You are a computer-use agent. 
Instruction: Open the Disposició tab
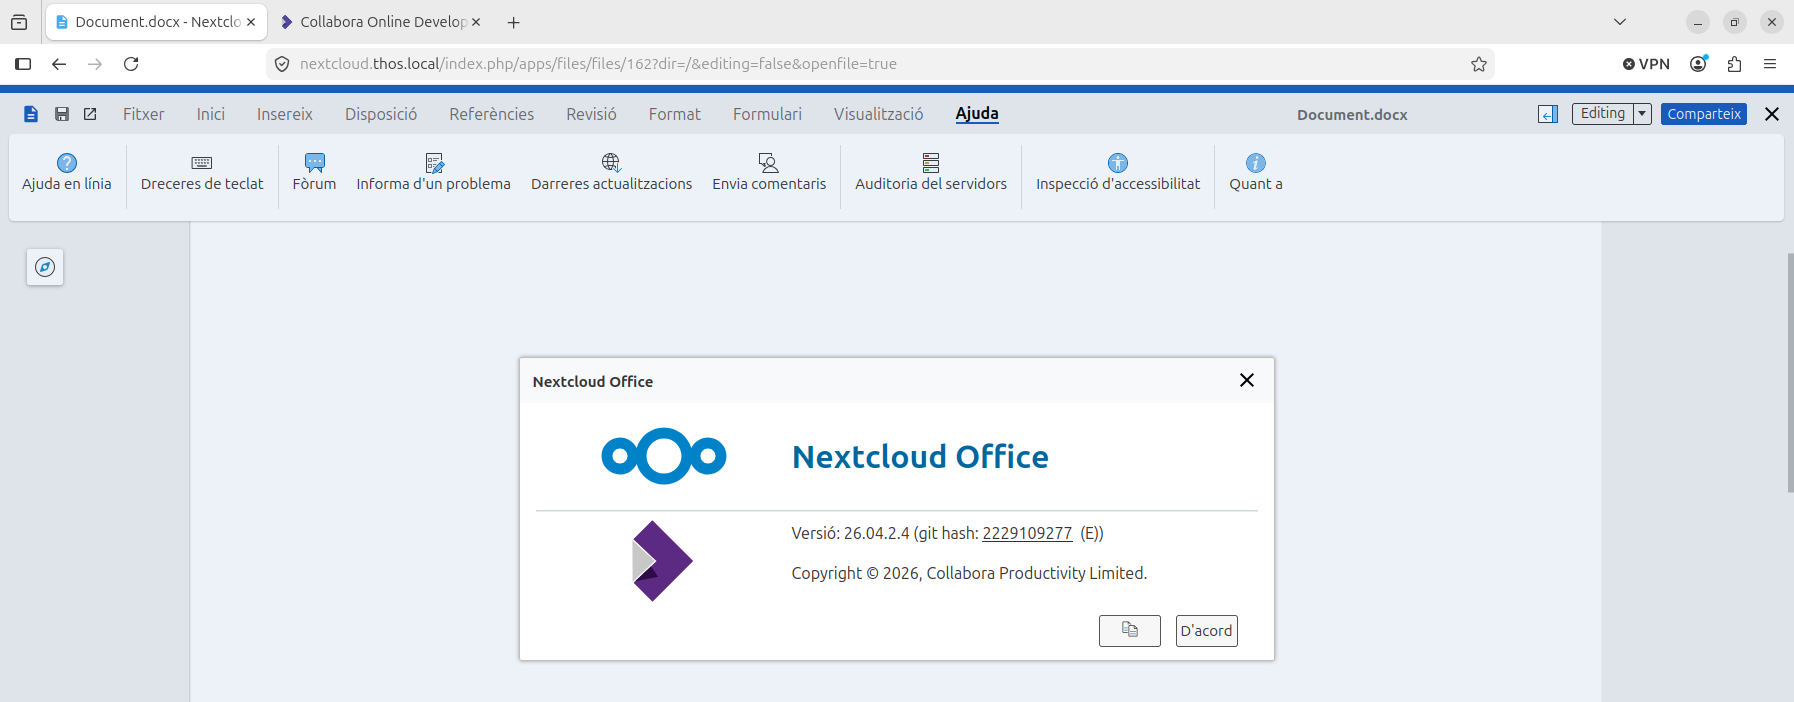pyautogui.click(x=381, y=114)
